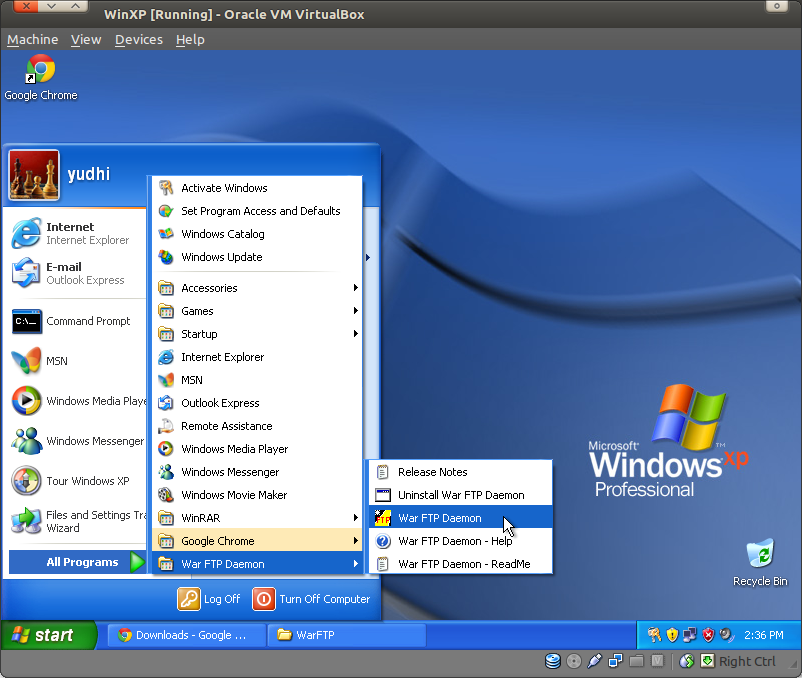The image size is (802, 678).
Task: Open the Recycle Bin desktop icon
Action: 760,562
